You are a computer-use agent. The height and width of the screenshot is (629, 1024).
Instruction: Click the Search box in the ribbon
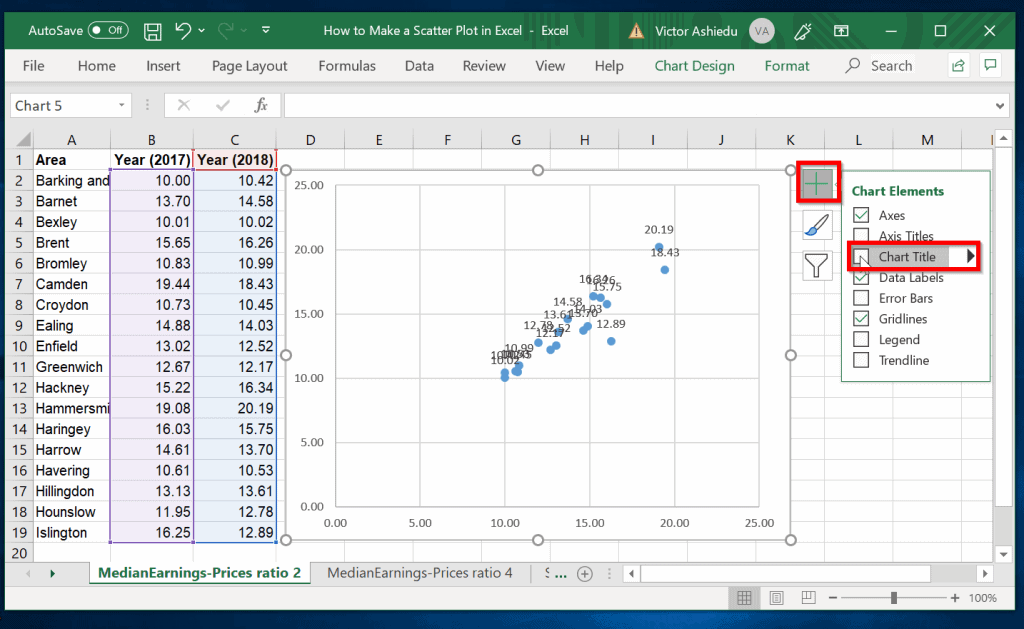tap(889, 65)
